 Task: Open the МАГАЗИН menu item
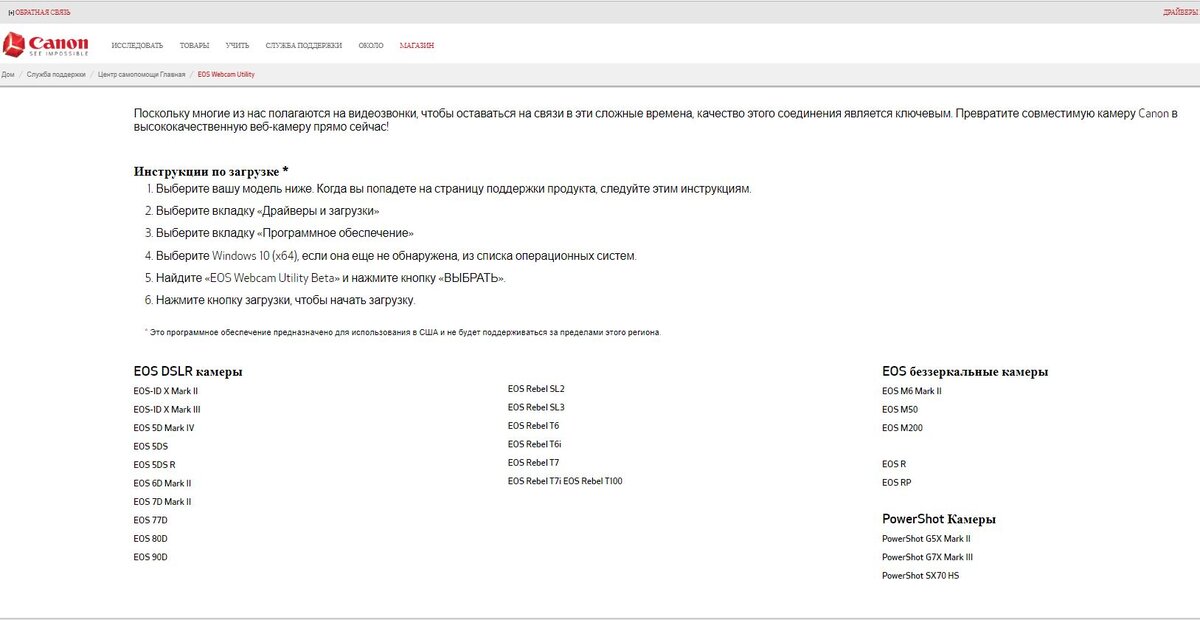click(416, 46)
